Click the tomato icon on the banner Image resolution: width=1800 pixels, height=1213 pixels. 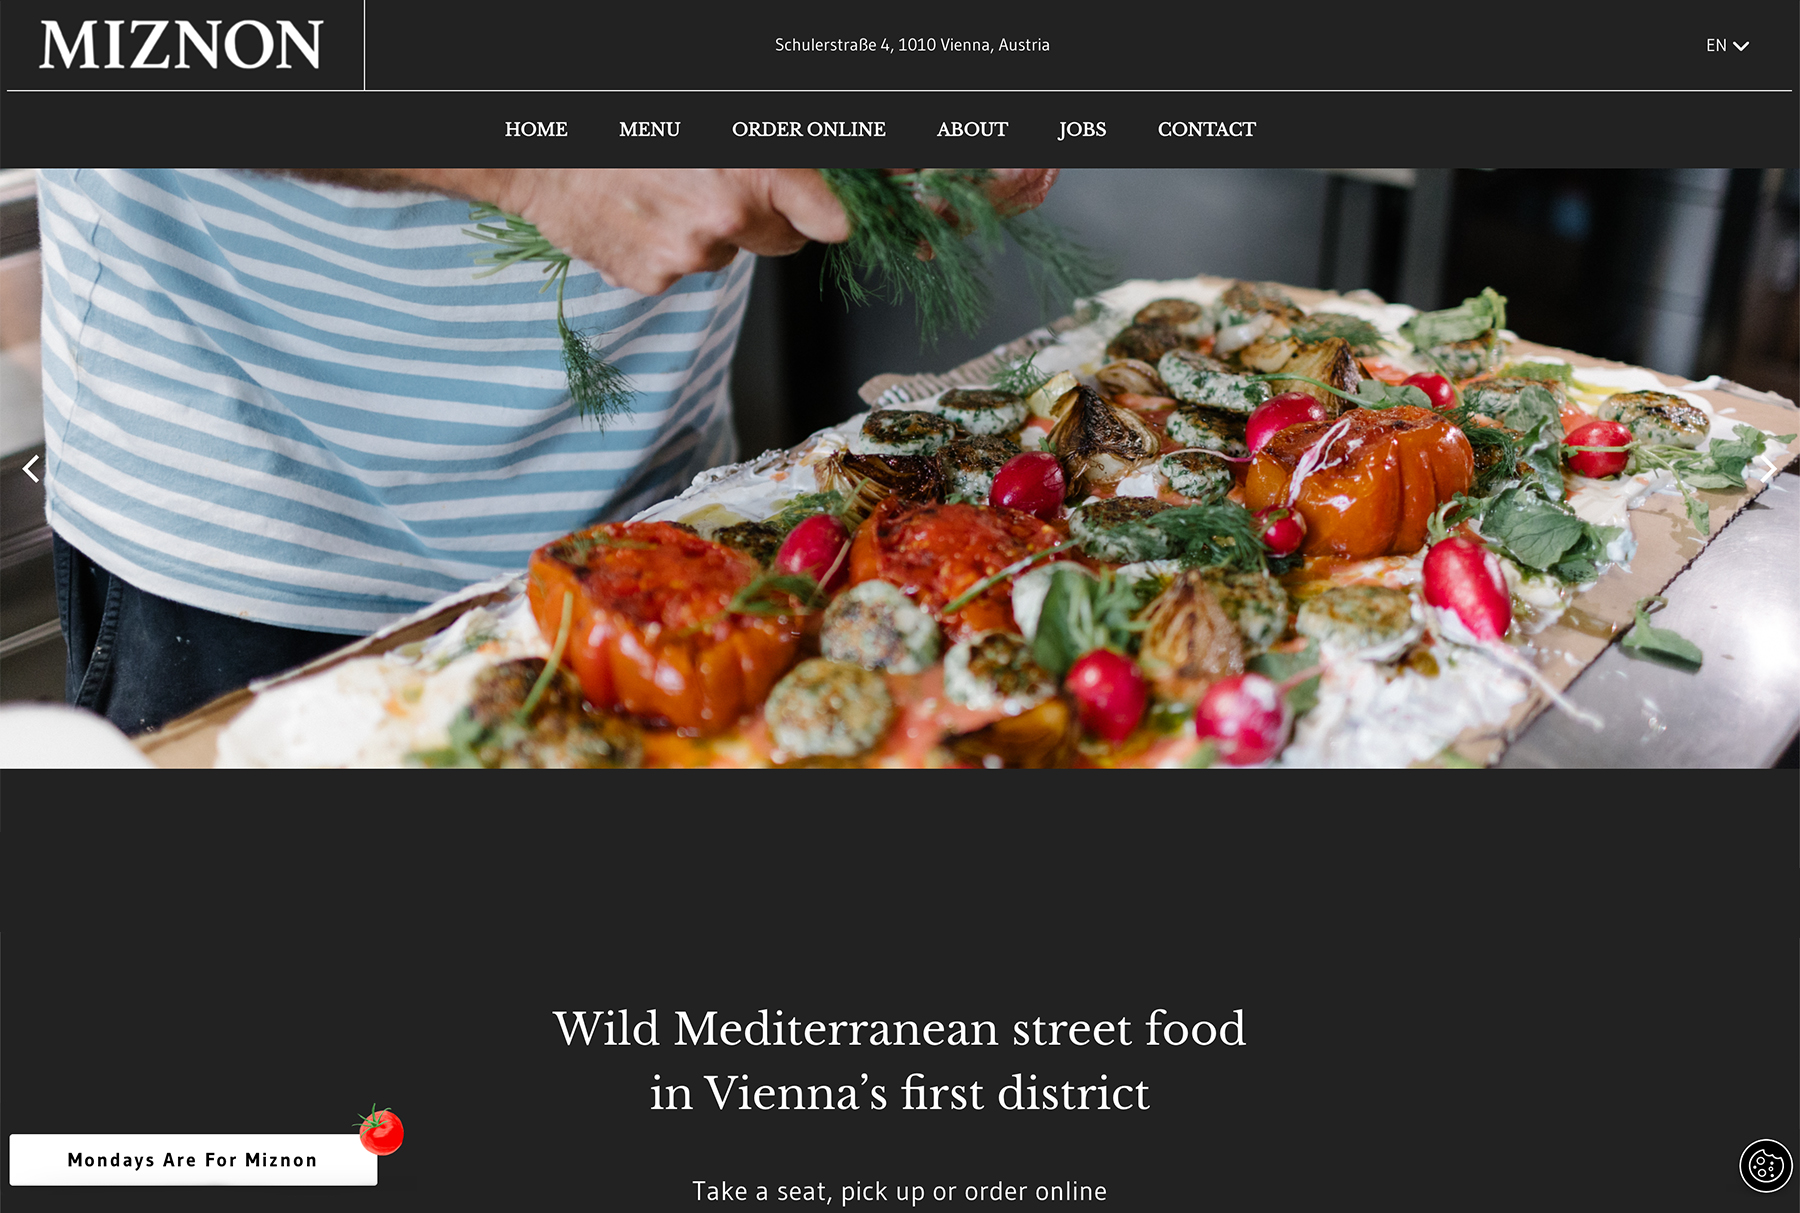pyautogui.click(x=381, y=1130)
